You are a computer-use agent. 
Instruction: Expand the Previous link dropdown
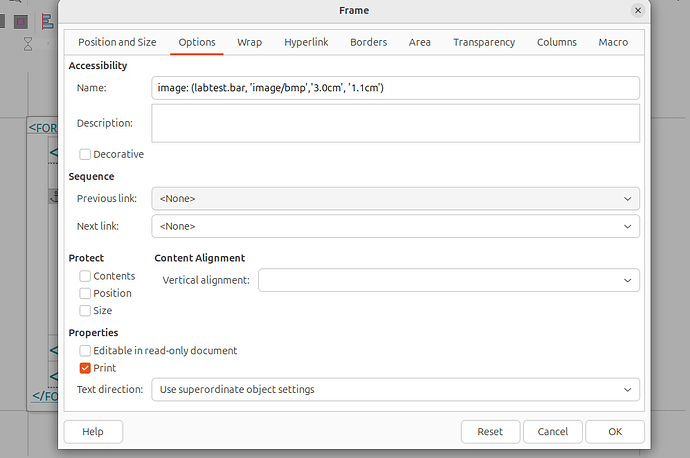coord(395,199)
